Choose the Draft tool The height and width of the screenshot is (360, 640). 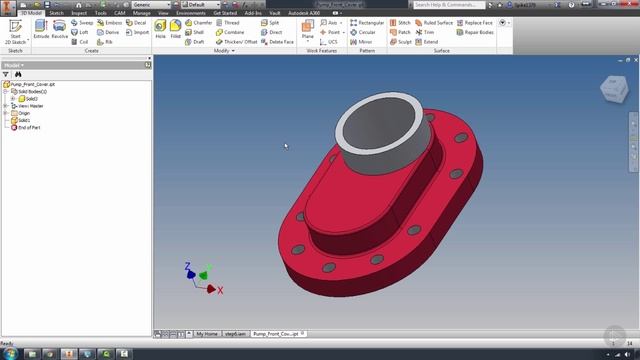(x=194, y=42)
